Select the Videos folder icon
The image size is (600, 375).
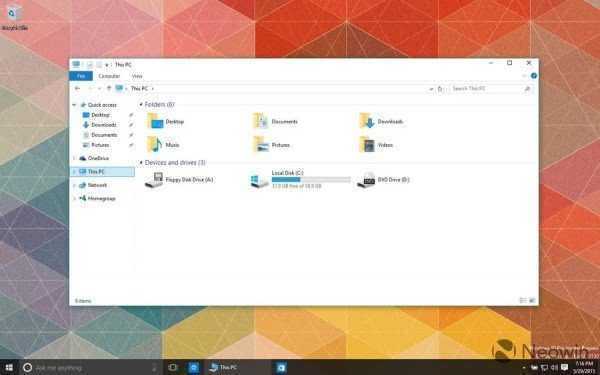(x=367, y=145)
